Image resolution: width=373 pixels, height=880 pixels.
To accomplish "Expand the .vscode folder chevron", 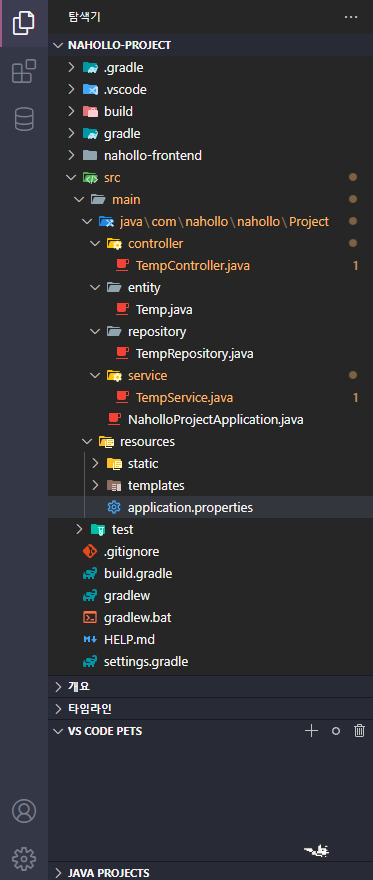I will (71, 89).
